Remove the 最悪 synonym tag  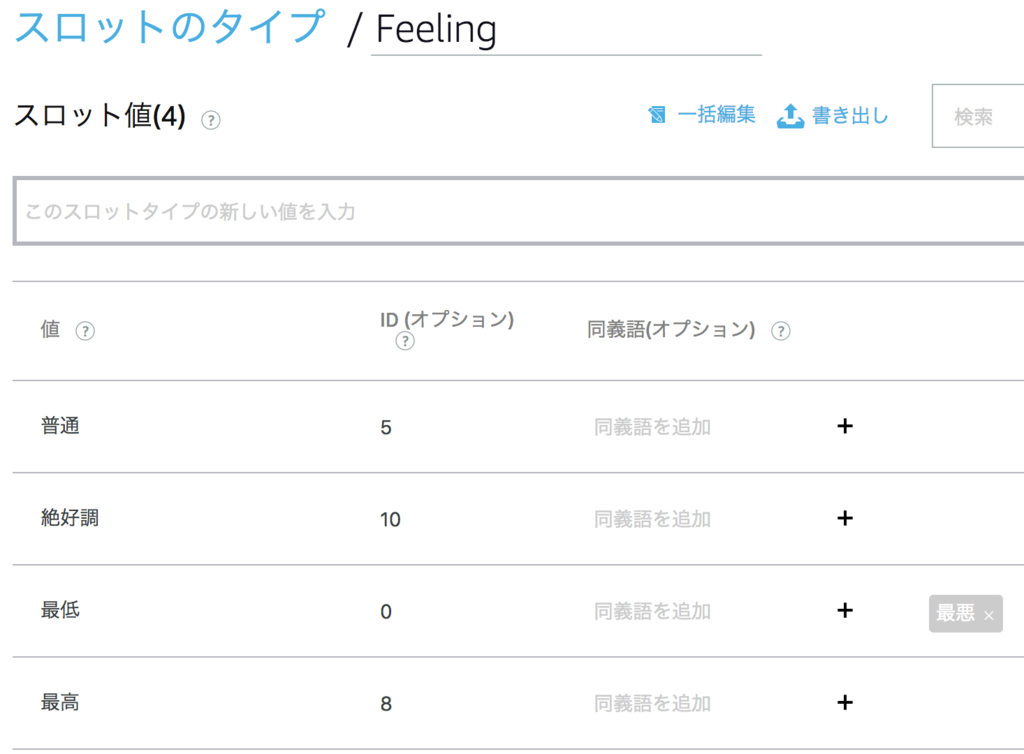click(x=989, y=616)
